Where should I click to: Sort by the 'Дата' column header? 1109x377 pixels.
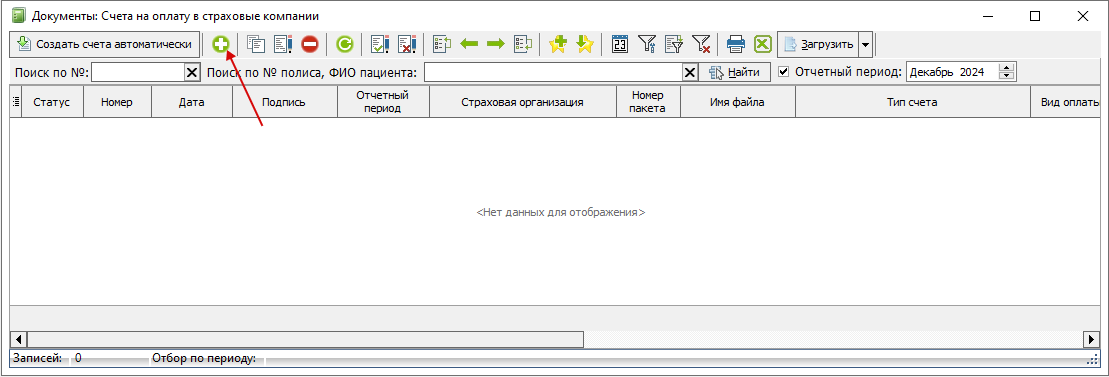[192, 102]
